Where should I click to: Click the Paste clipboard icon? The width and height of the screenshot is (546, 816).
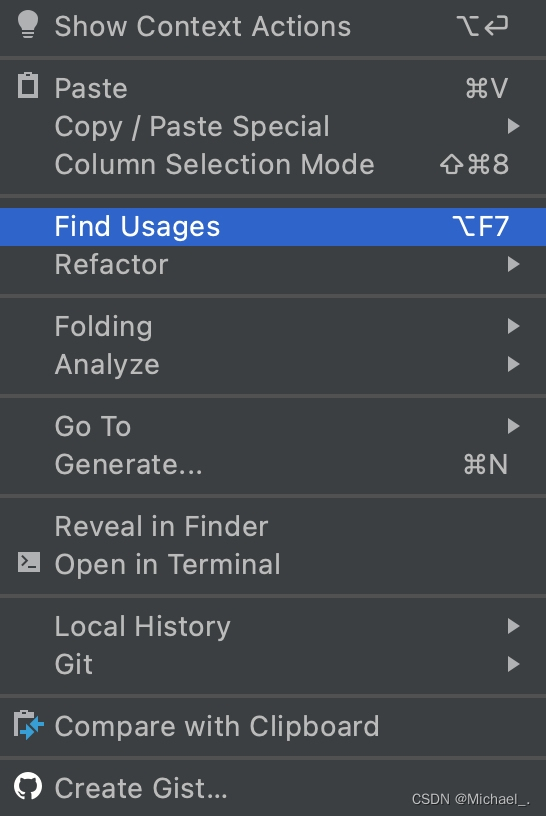[28, 85]
